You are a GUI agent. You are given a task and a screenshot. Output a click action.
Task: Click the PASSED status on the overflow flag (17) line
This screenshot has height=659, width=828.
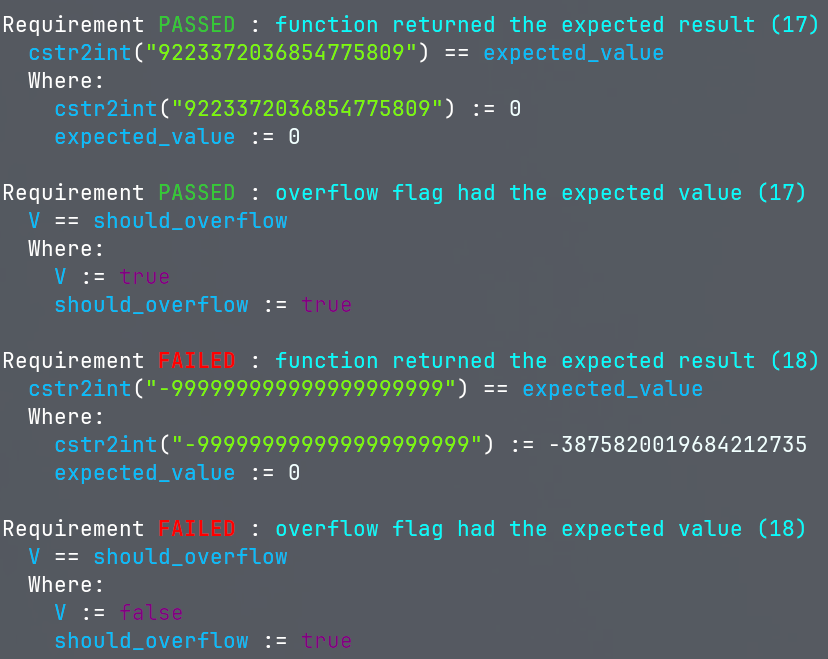[x=196, y=192]
